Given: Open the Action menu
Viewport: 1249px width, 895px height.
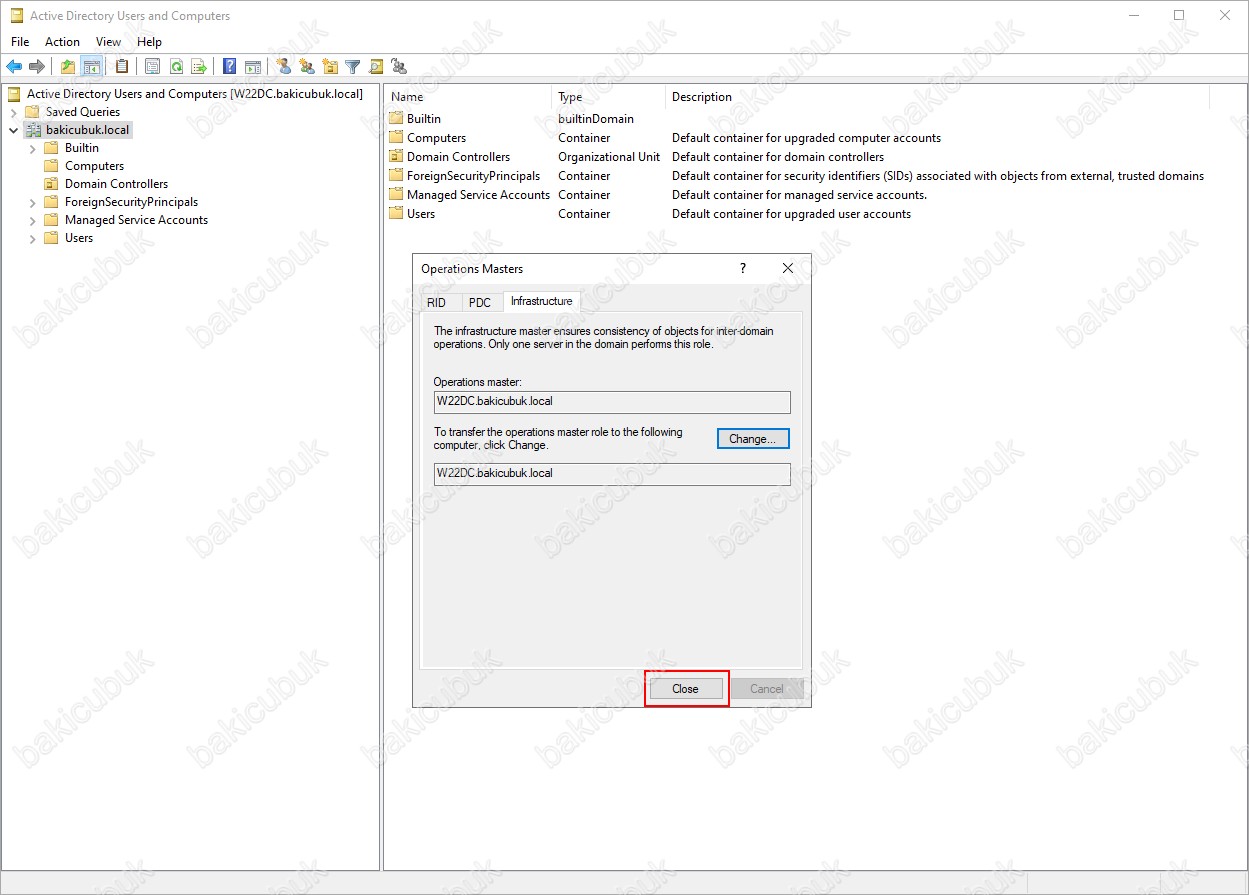Looking at the screenshot, I should tap(62, 42).
